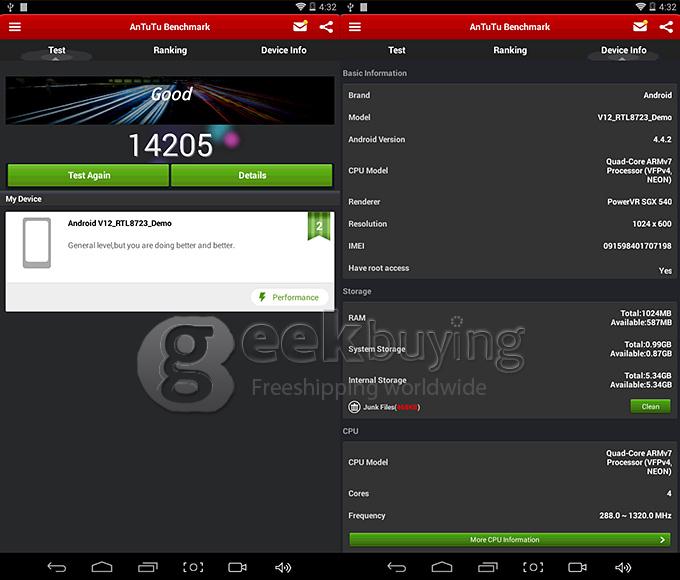Tap USB status icon on left status bar
The image size is (680, 580).
pyautogui.click(x=10, y=7)
